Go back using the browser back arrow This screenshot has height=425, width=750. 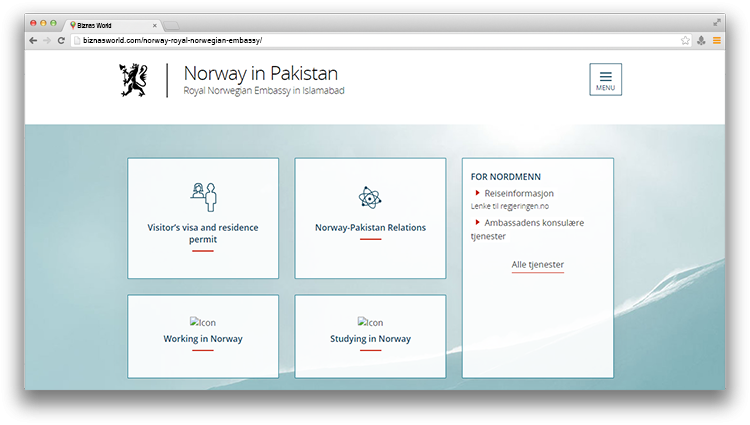point(33,41)
